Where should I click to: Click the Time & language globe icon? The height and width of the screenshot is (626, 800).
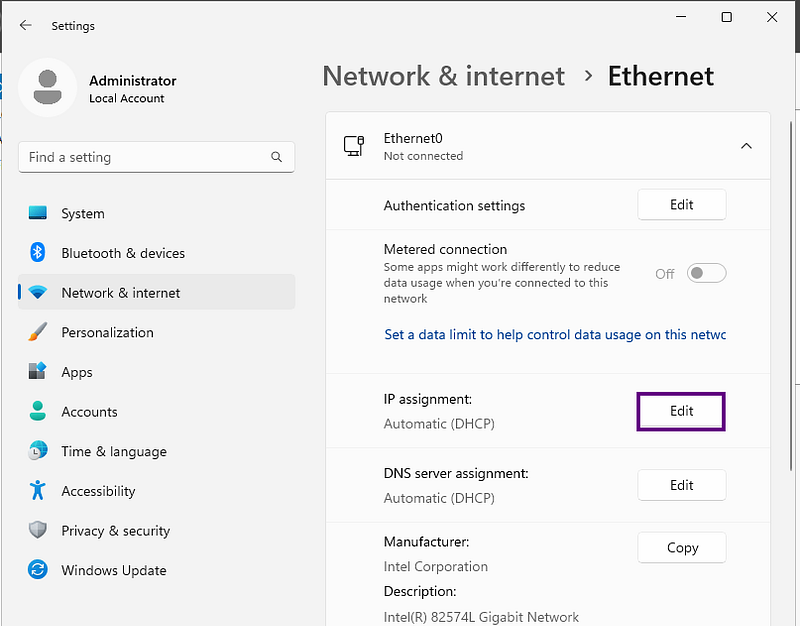tap(38, 451)
